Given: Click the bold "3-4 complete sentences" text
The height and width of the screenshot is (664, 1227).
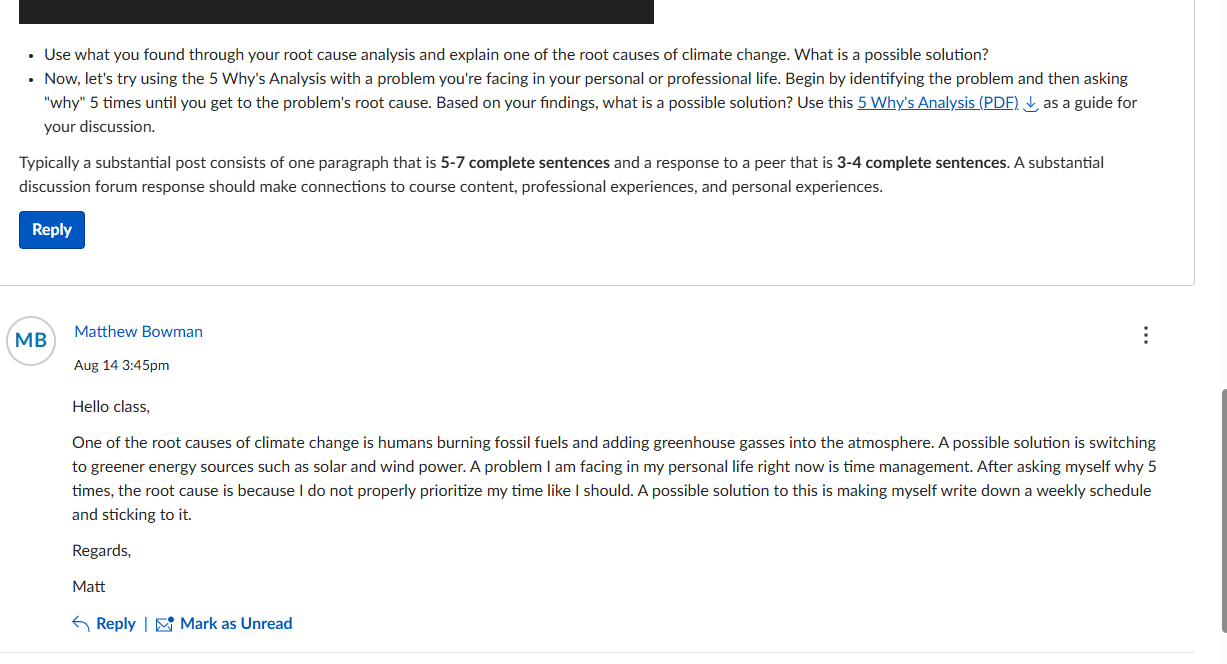Looking at the screenshot, I should tap(921, 162).
